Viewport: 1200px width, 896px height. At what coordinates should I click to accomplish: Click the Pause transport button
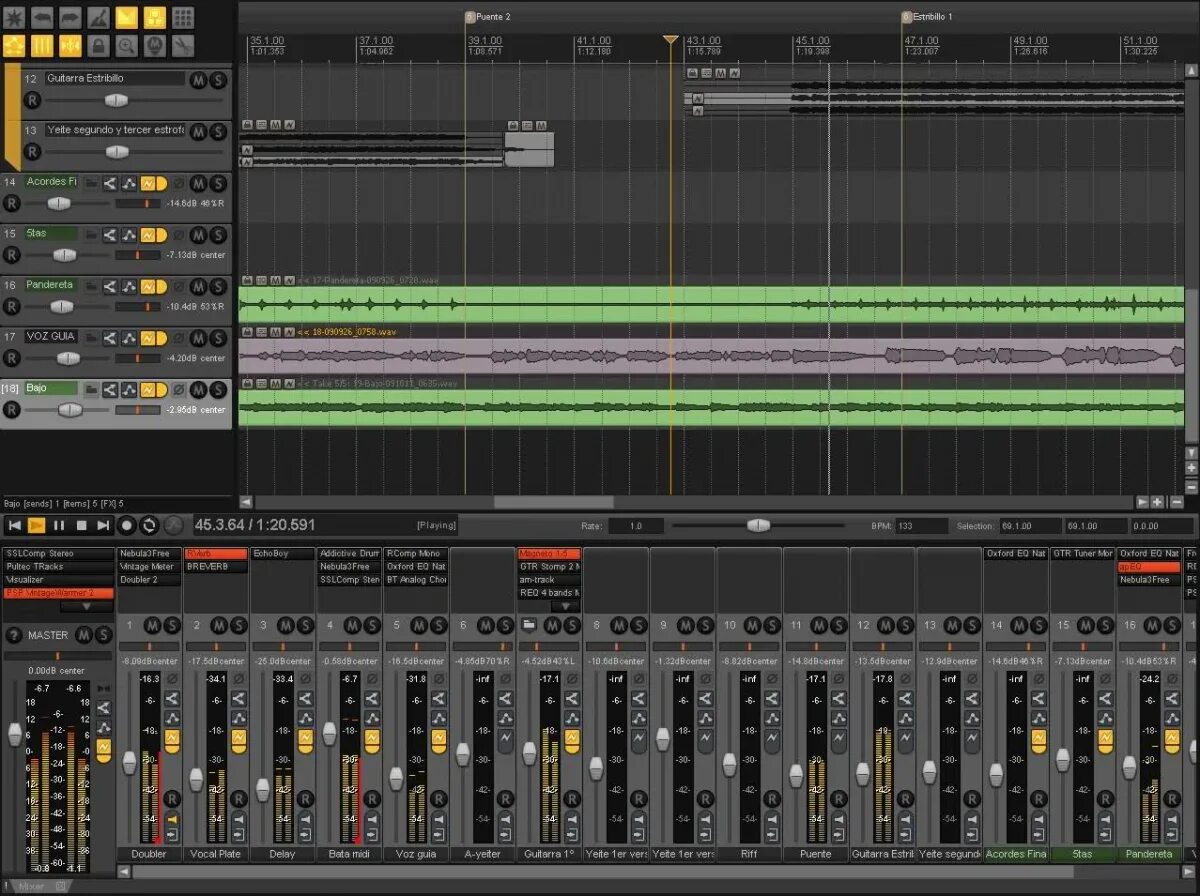59,525
